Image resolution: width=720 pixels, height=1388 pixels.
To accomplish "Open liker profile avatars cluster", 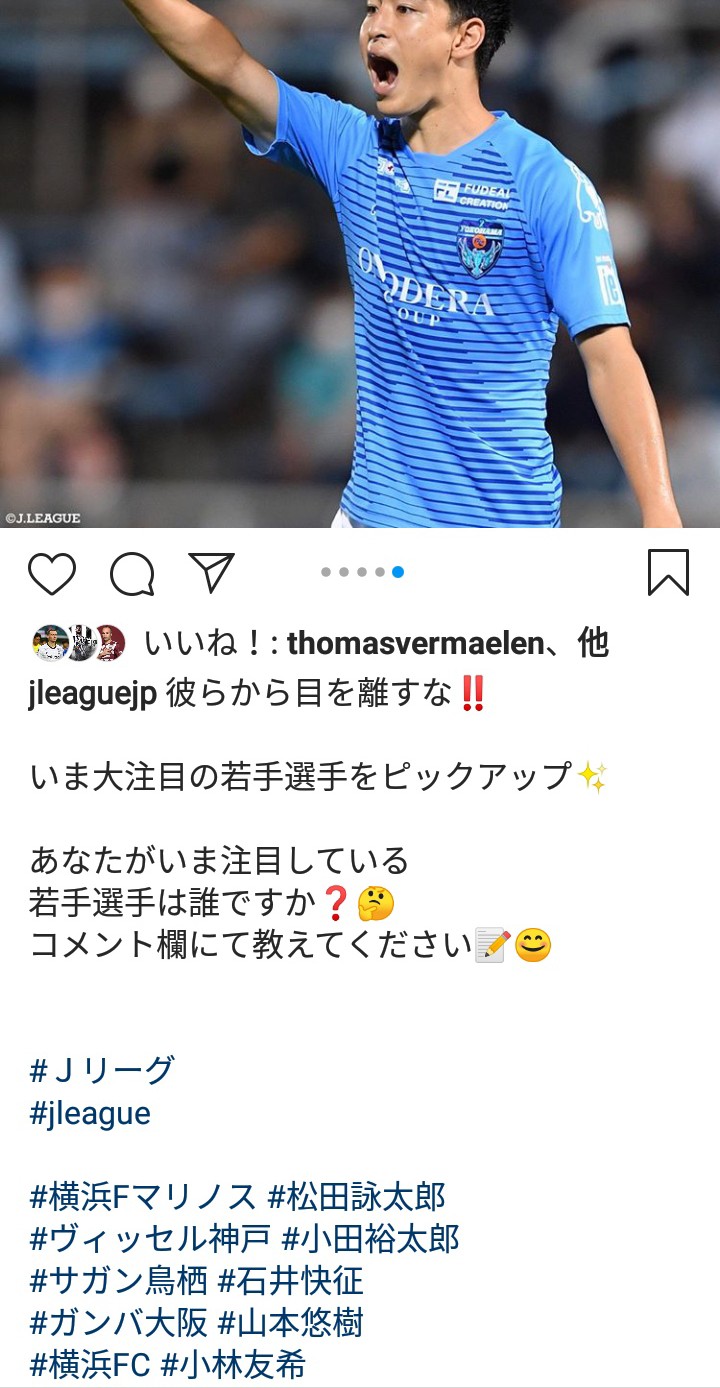I will (79, 643).
